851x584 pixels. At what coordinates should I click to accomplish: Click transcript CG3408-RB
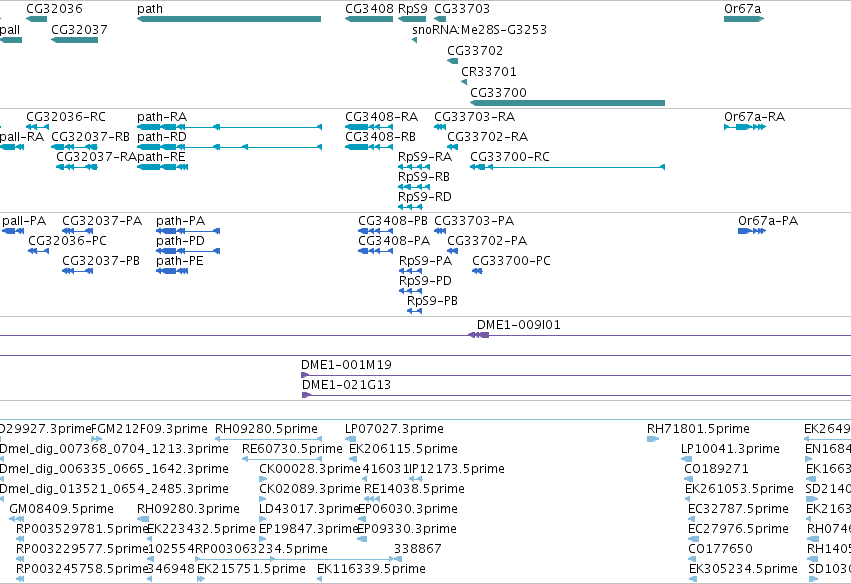pos(369,147)
